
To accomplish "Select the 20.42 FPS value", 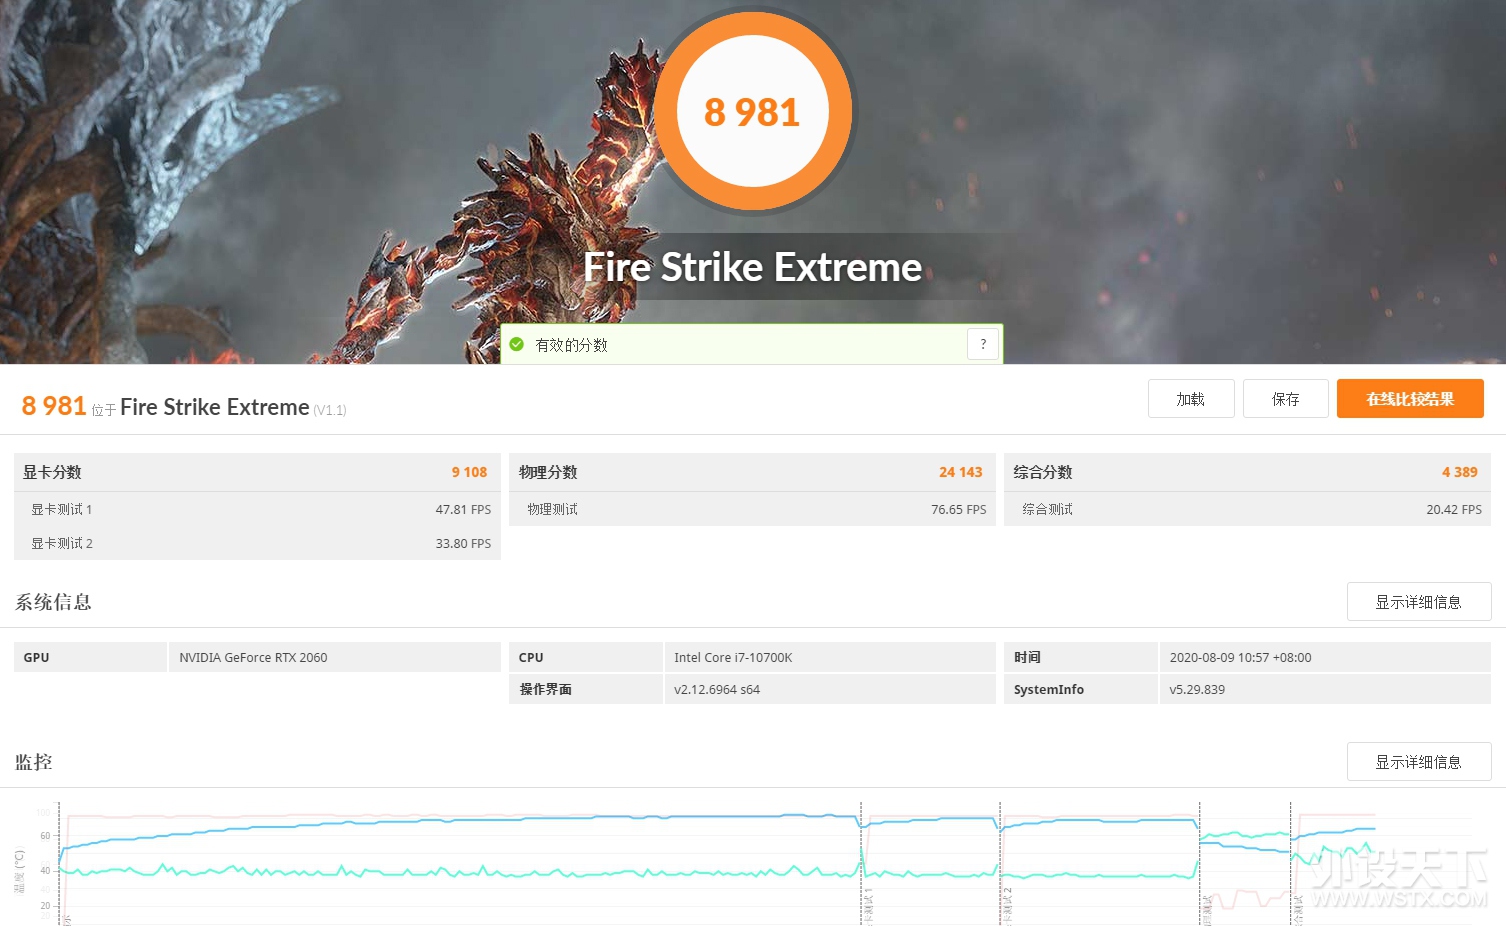I will [1454, 509].
